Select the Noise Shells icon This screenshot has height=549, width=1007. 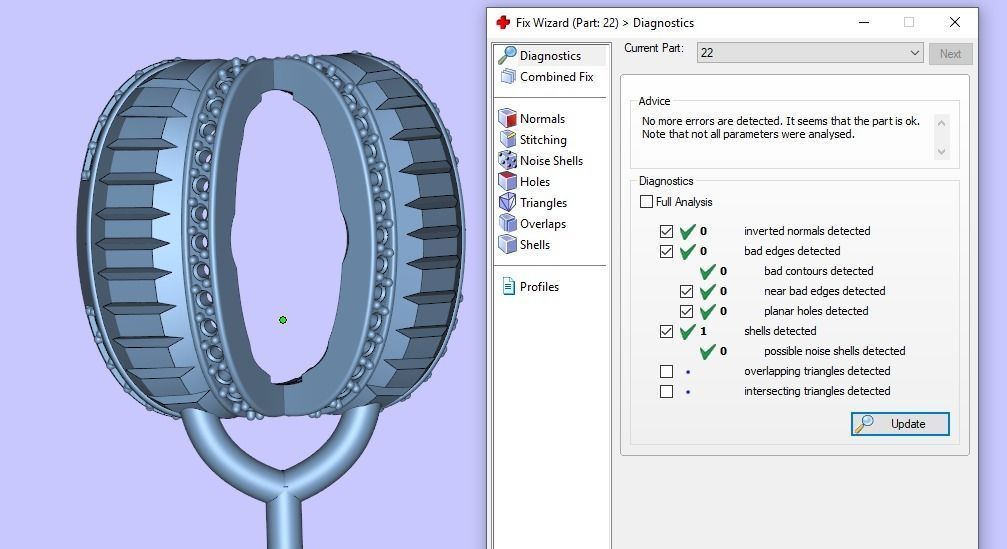[x=507, y=161]
